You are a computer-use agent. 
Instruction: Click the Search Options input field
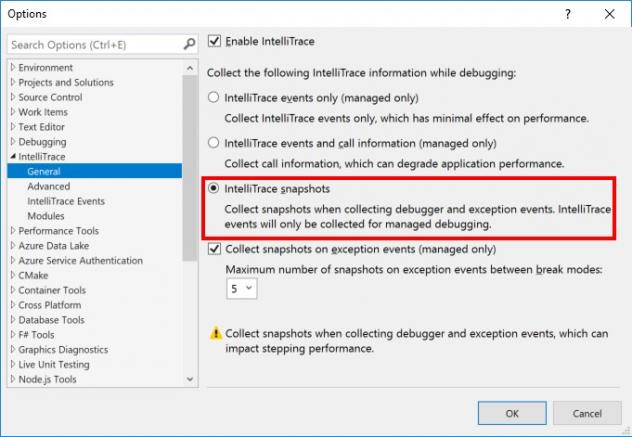point(94,45)
